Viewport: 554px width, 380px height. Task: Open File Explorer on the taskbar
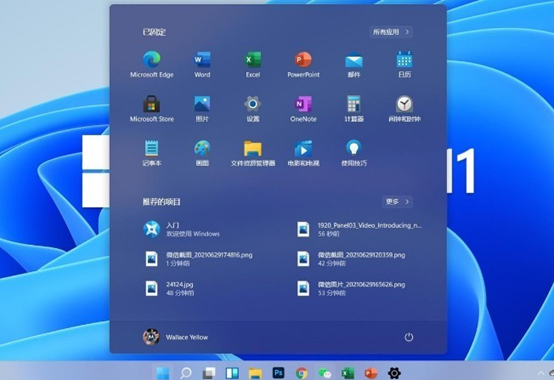(x=255, y=373)
